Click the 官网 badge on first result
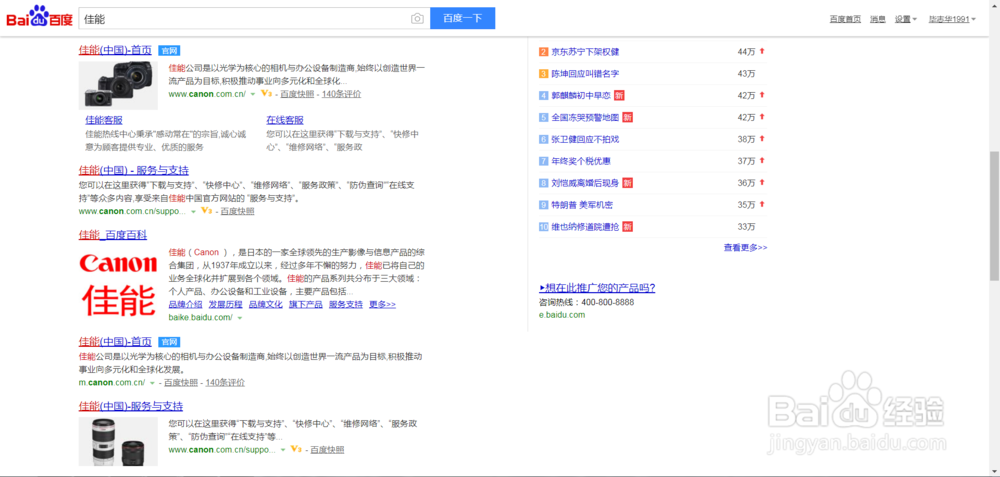 pyautogui.click(x=168, y=50)
